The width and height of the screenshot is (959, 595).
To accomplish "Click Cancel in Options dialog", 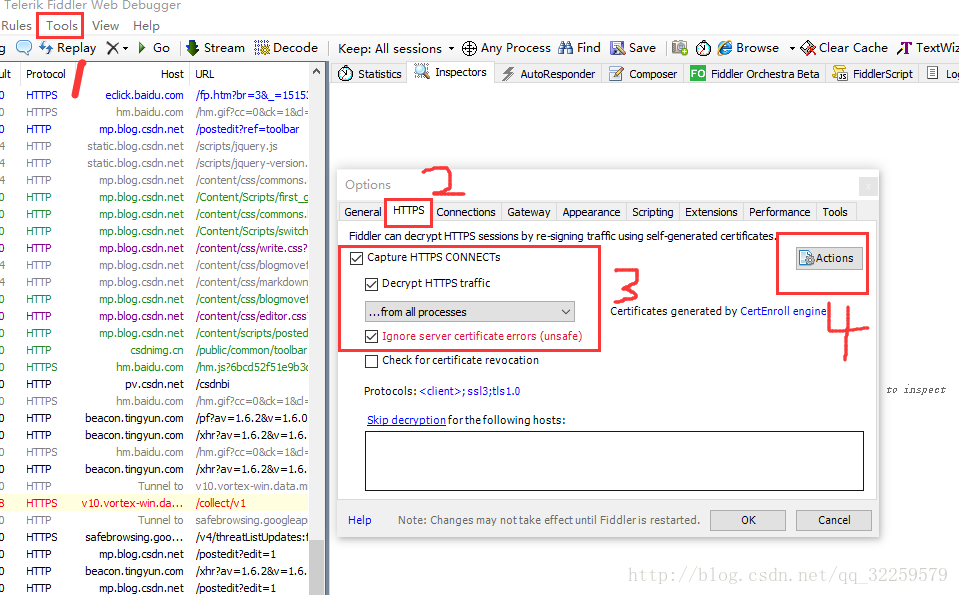I will 834,520.
